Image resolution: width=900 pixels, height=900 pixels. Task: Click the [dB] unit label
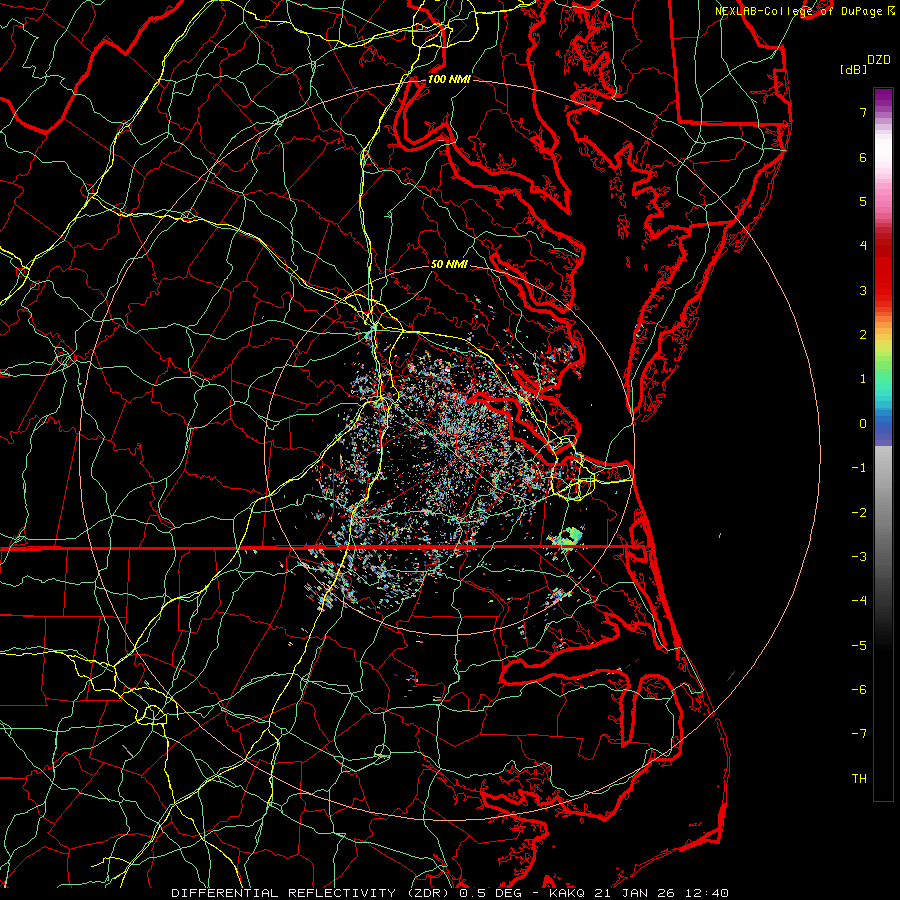tap(853, 69)
